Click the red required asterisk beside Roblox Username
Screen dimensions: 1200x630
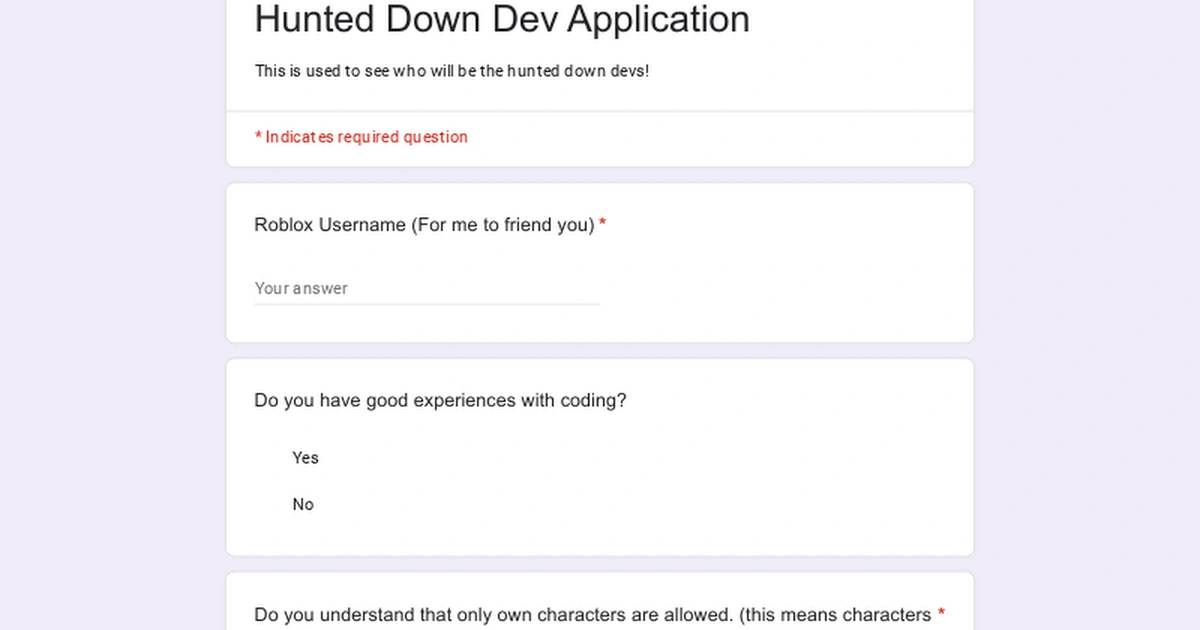coord(602,224)
